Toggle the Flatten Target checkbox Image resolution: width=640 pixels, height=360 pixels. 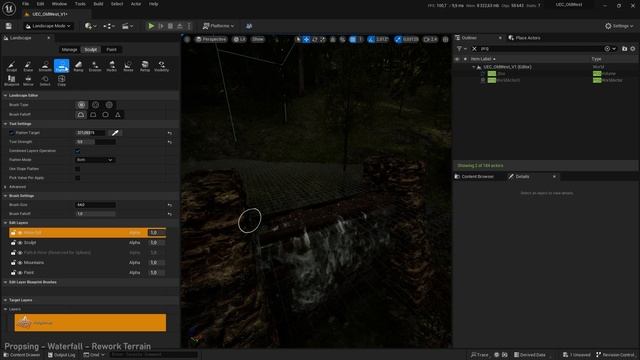click(x=11, y=133)
